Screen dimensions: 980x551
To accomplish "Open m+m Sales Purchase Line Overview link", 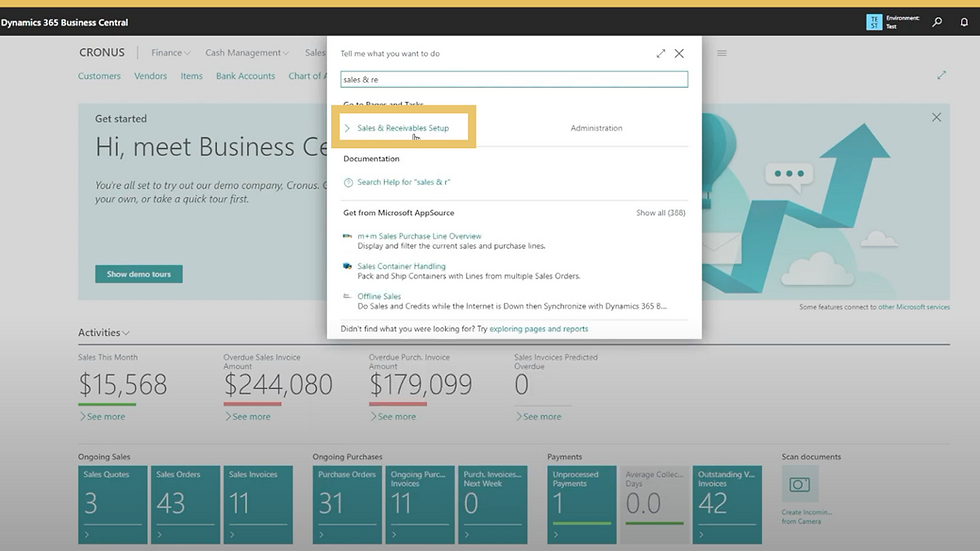I will tap(419, 236).
